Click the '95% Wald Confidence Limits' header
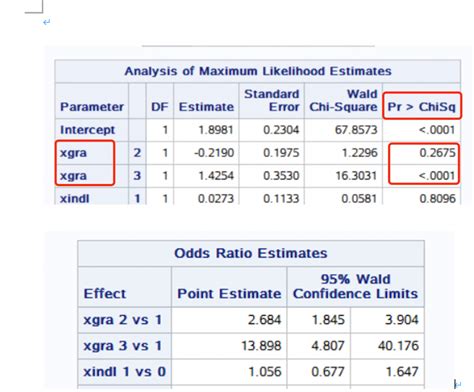This screenshot has width=474, height=392. pos(355,287)
